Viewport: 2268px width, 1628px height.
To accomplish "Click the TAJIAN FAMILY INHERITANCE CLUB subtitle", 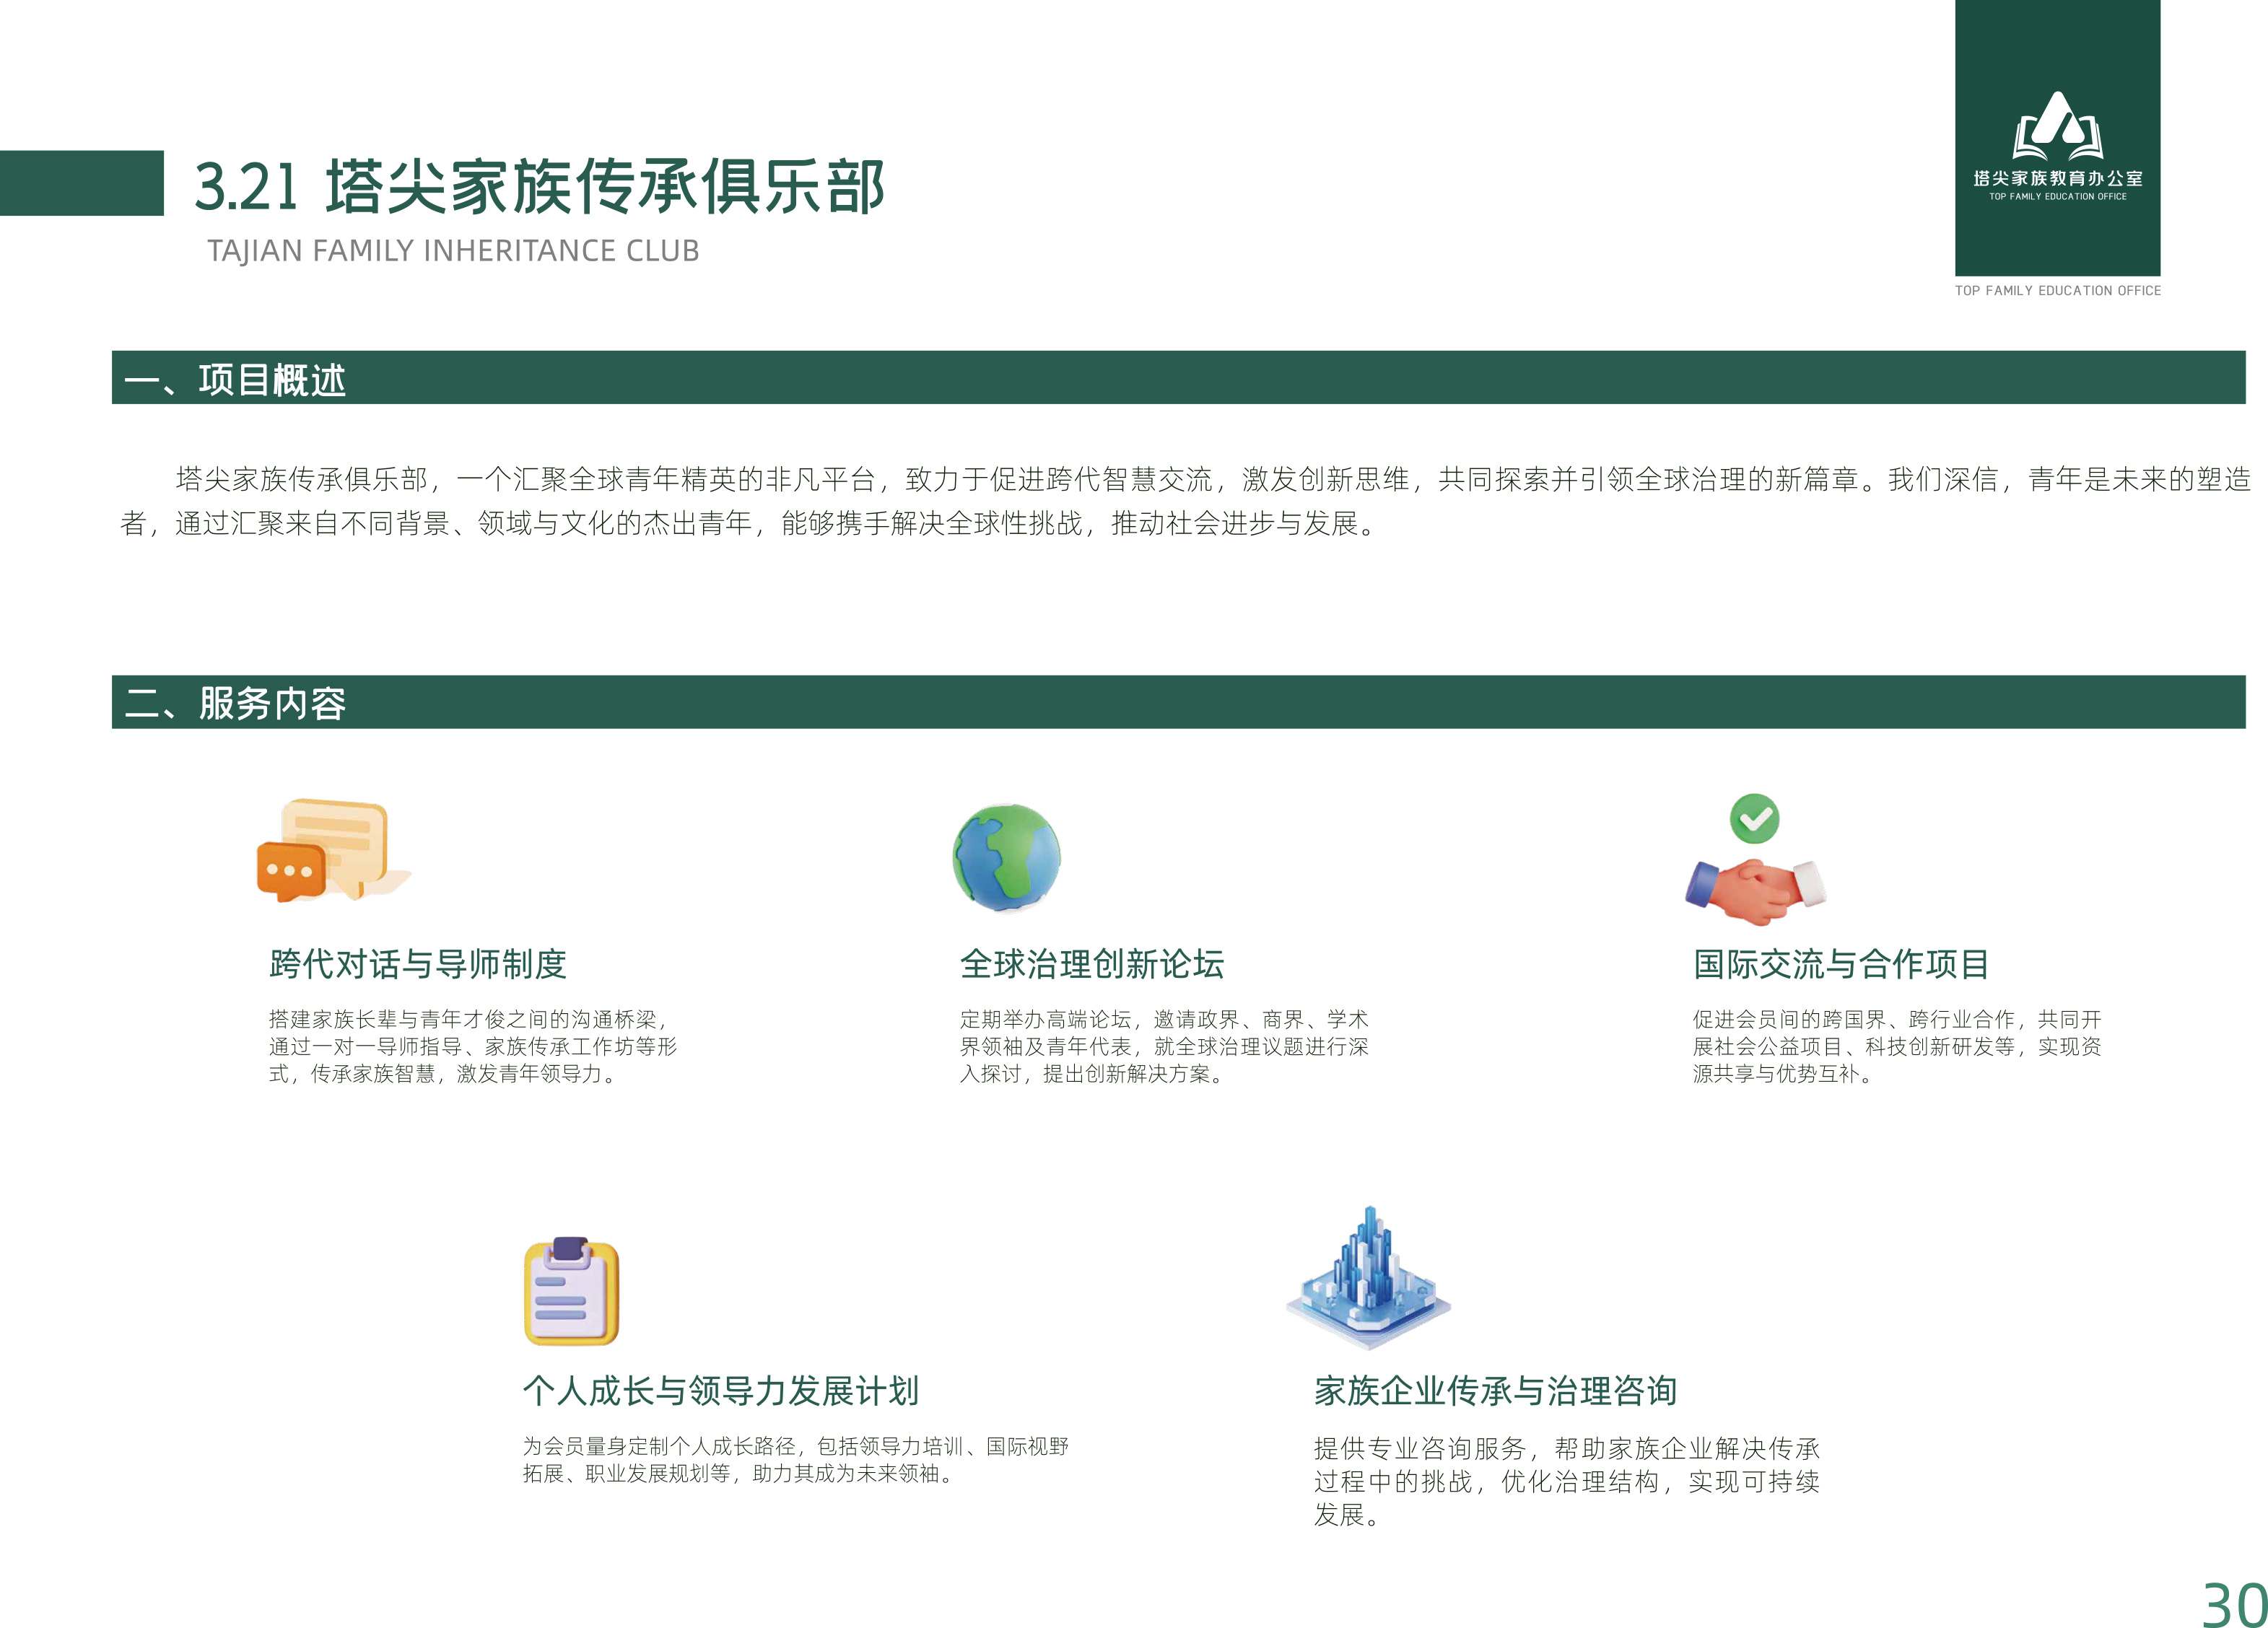I will 453,251.
